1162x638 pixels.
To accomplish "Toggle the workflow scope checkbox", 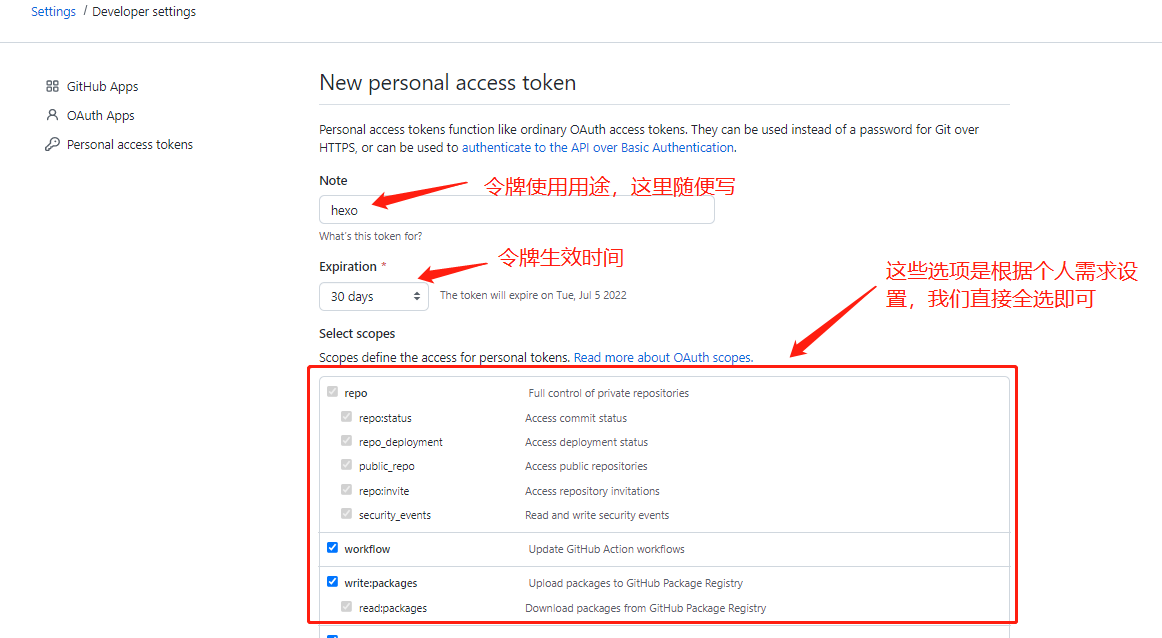I will (x=332, y=548).
